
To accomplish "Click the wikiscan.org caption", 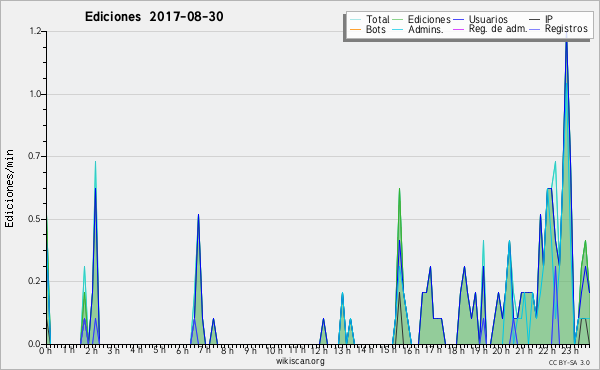I will tap(300, 361).
